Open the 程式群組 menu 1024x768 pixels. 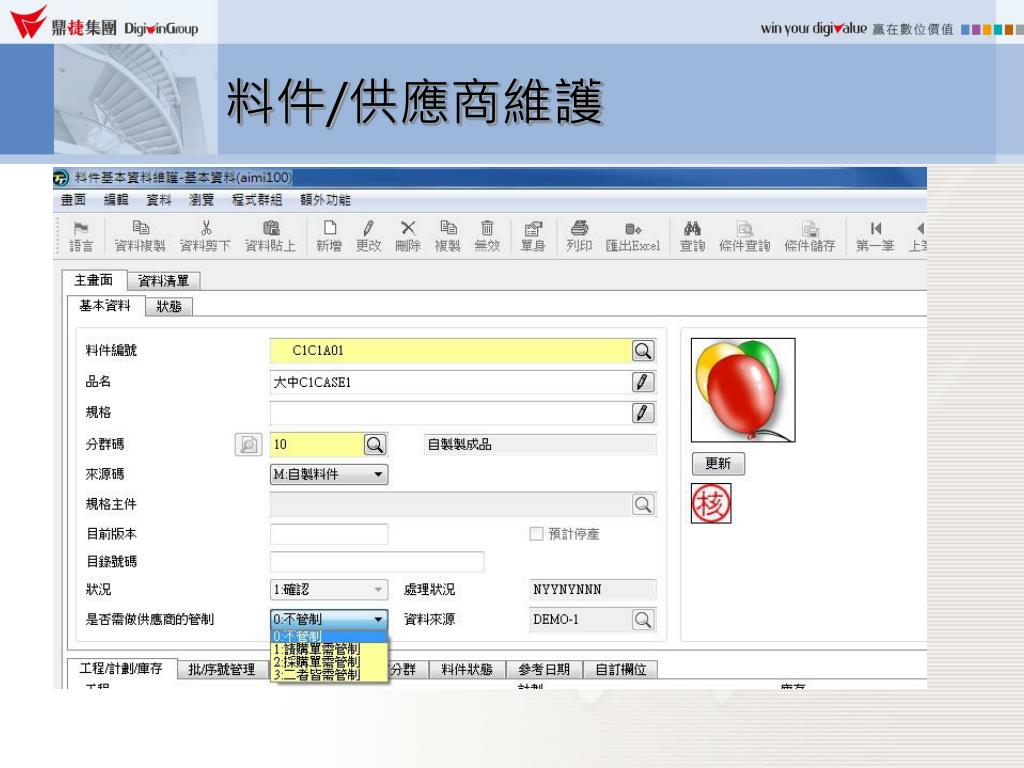point(257,200)
